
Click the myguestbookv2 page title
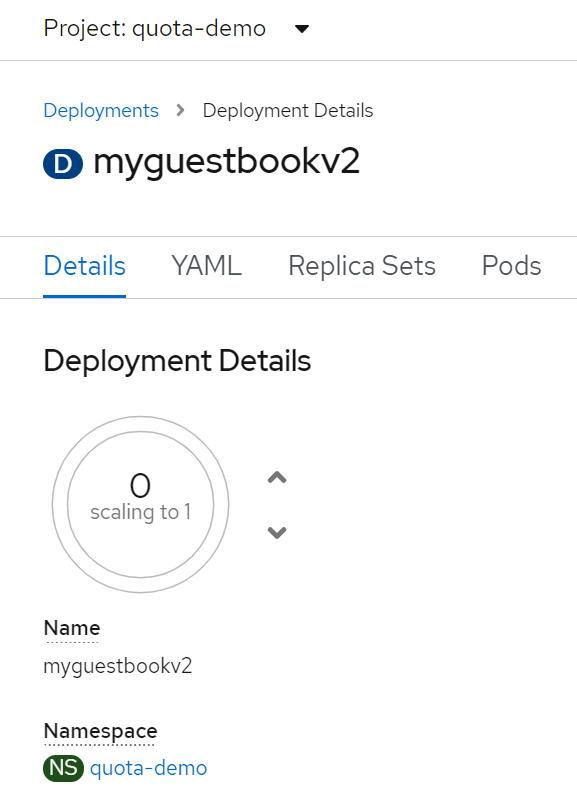click(x=227, y=163)
